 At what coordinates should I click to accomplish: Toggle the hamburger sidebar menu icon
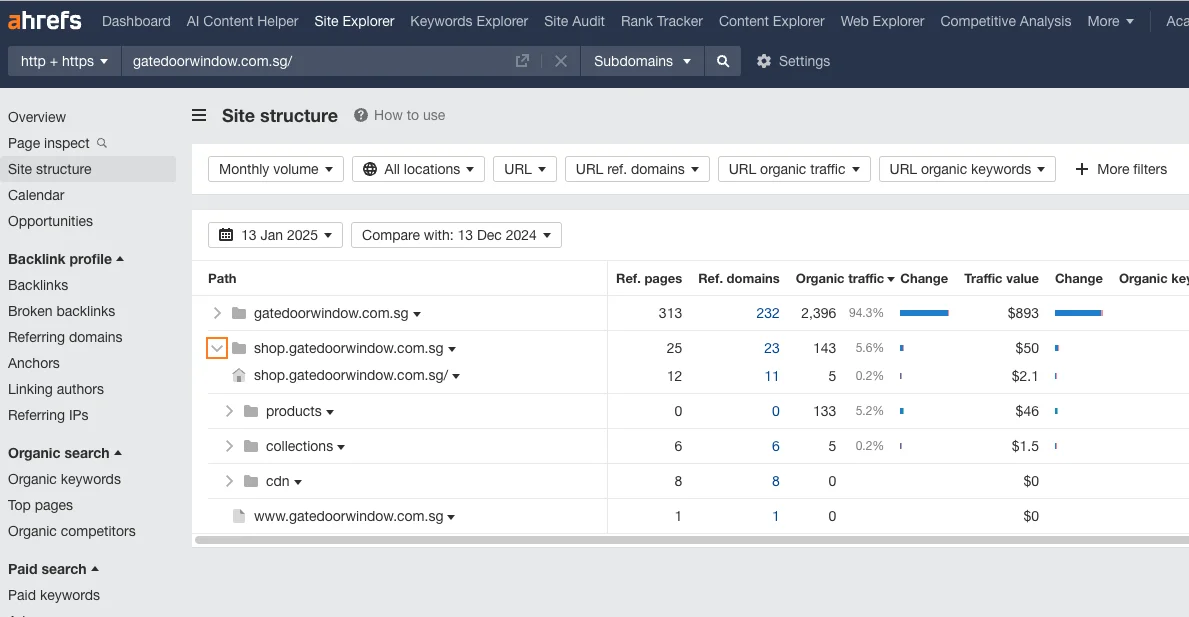[x=199, y=115]
